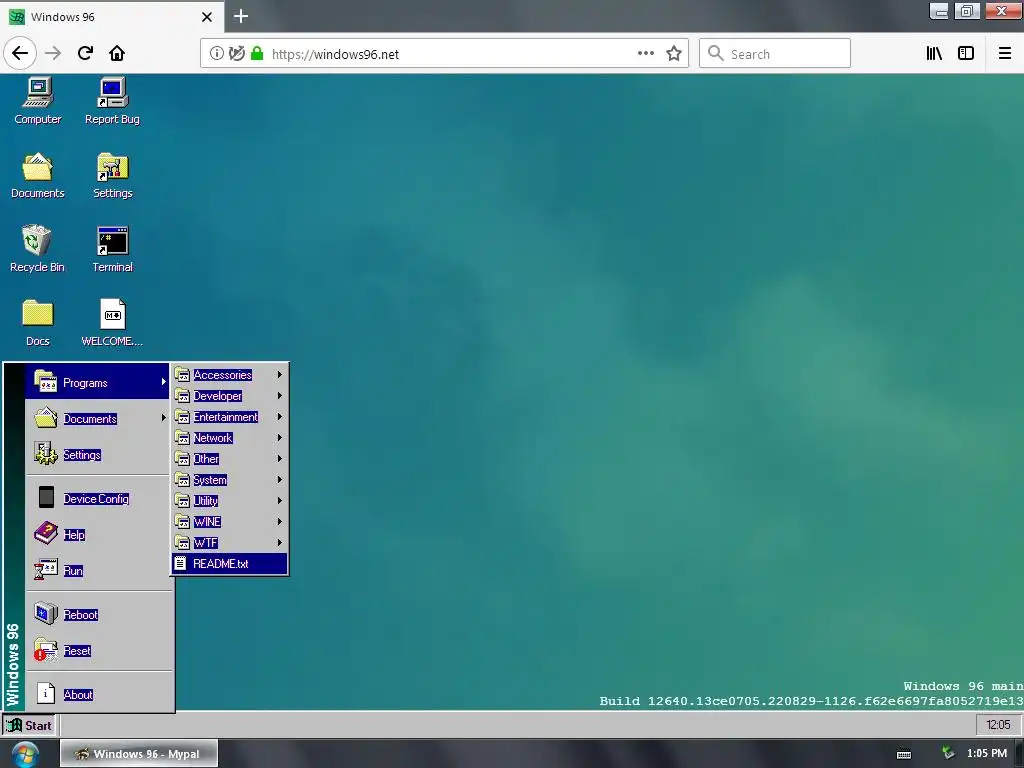This screenshot has height=768, width=1024.
Task: Open Help from the Start menu
Action: pyautogui.click(x=98, y=534)
